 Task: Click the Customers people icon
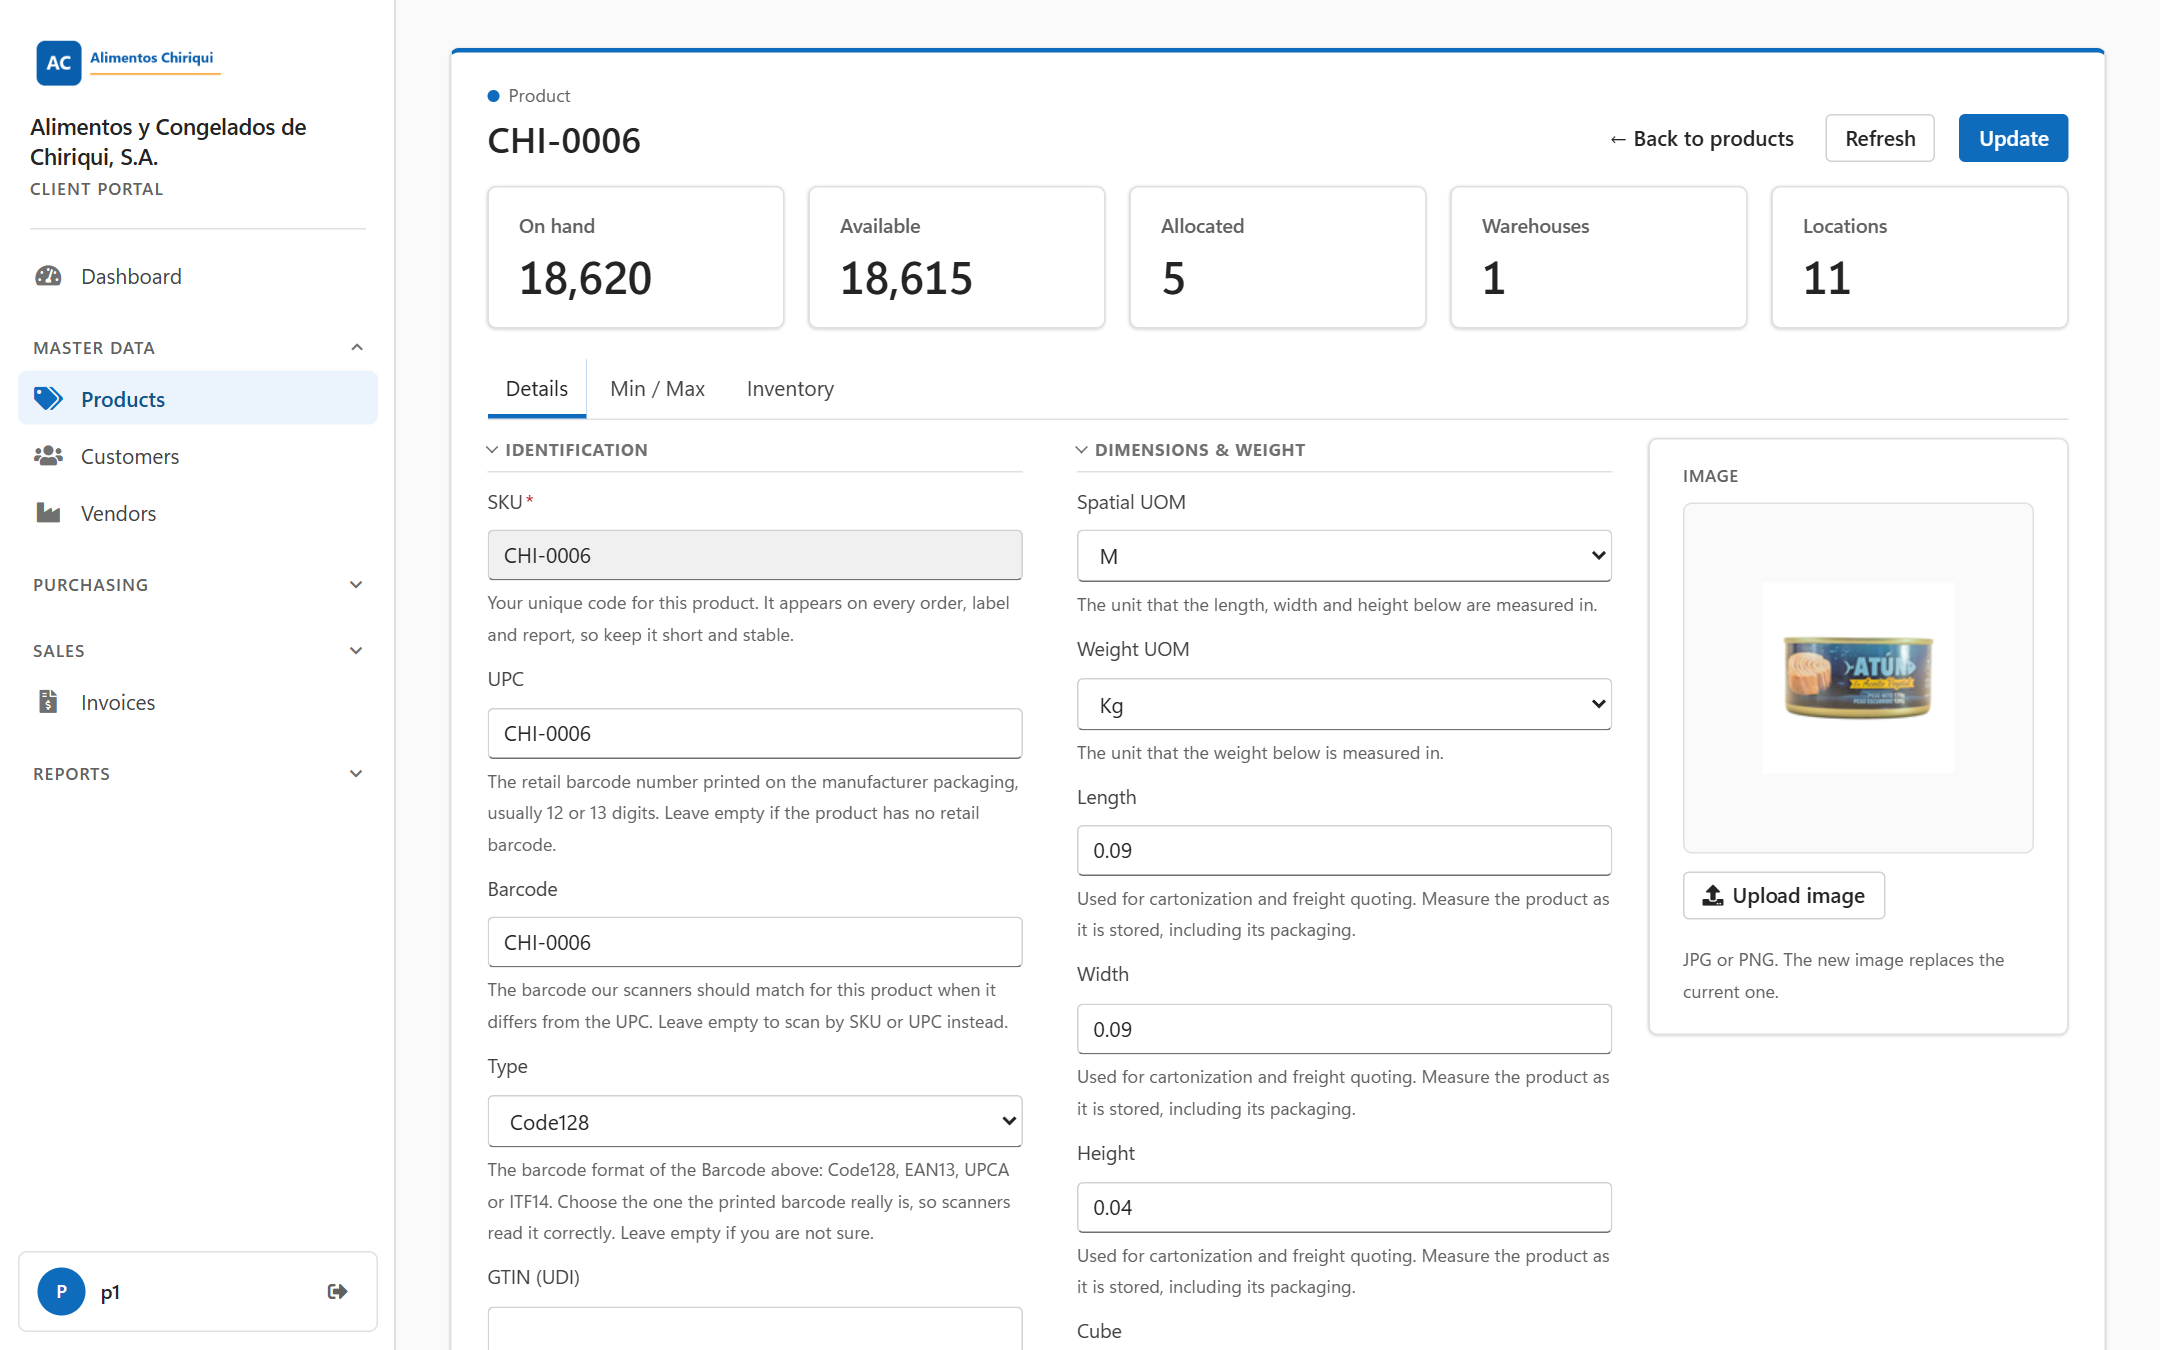click(48, 456)
